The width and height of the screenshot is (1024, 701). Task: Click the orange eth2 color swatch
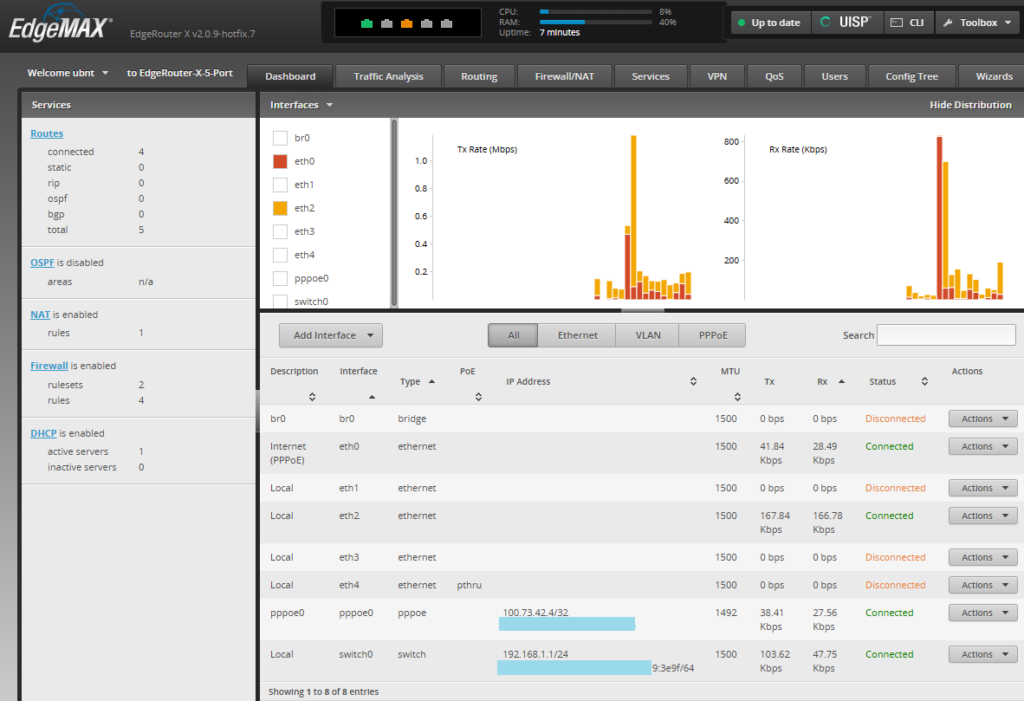pos(280,208)
